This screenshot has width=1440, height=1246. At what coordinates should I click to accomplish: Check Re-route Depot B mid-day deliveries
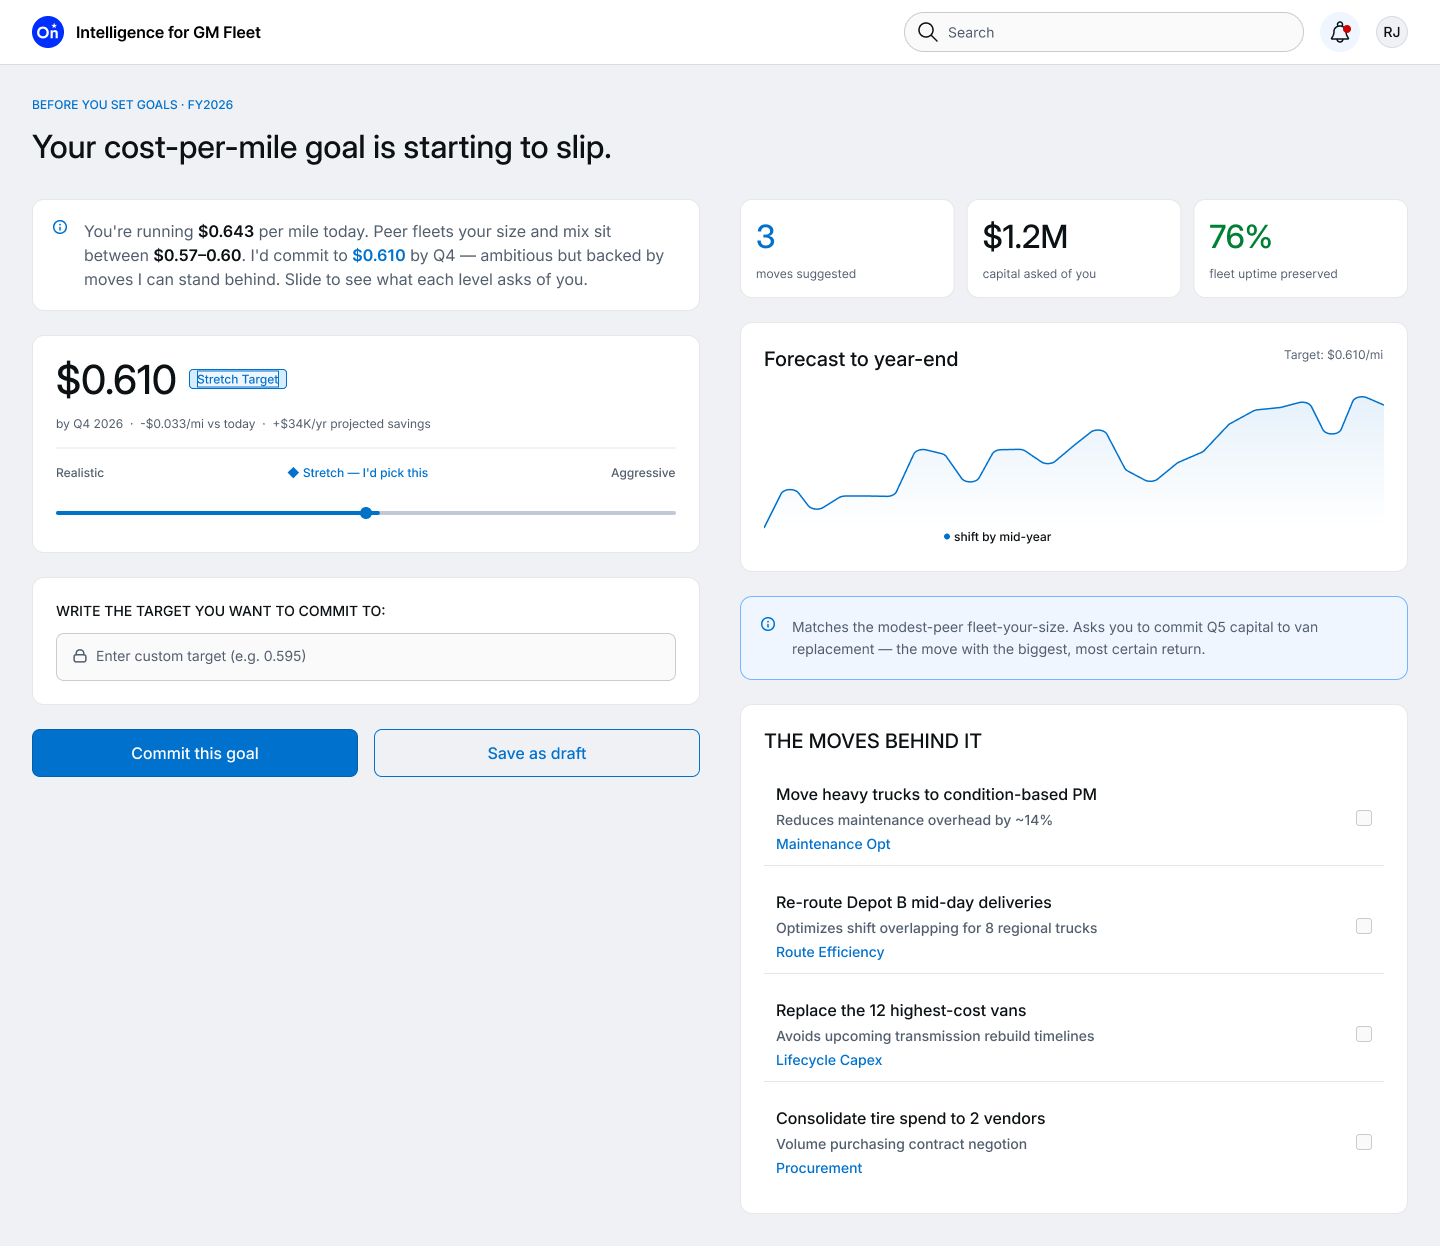1364,926
